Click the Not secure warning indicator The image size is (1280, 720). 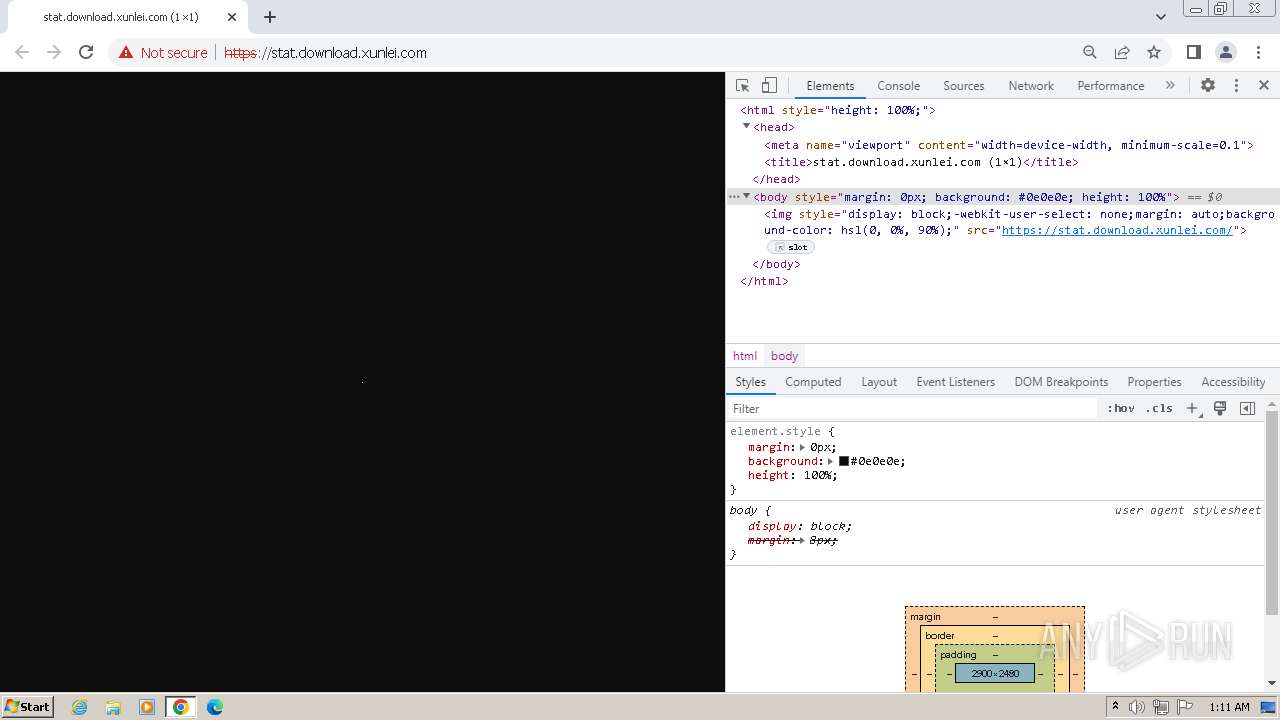coord(163,53)
